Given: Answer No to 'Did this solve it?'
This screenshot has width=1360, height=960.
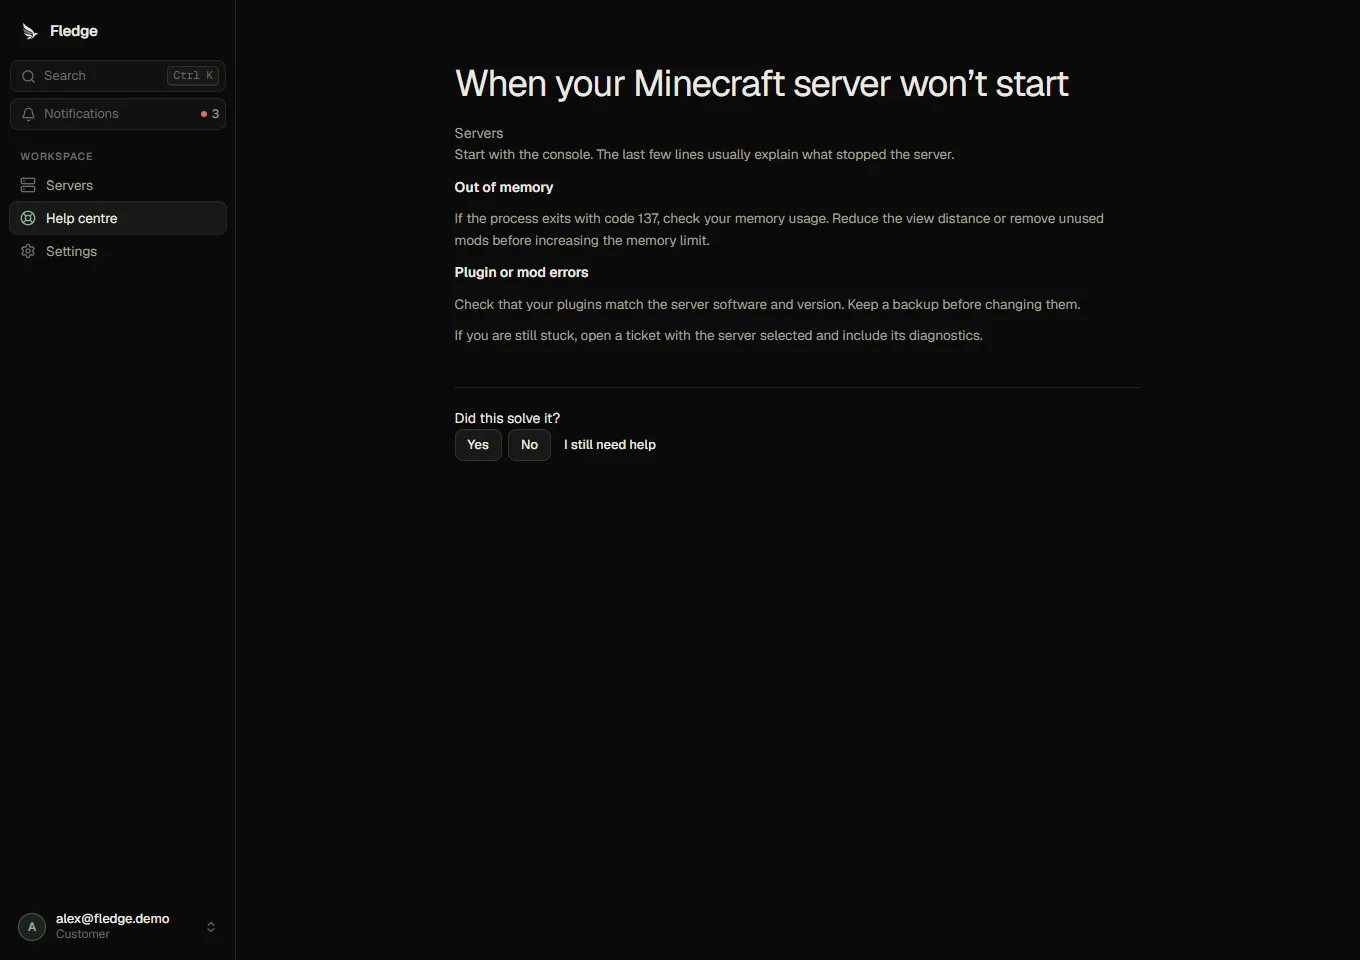Looking at the screenshot, I should click(x=529, y=445).
